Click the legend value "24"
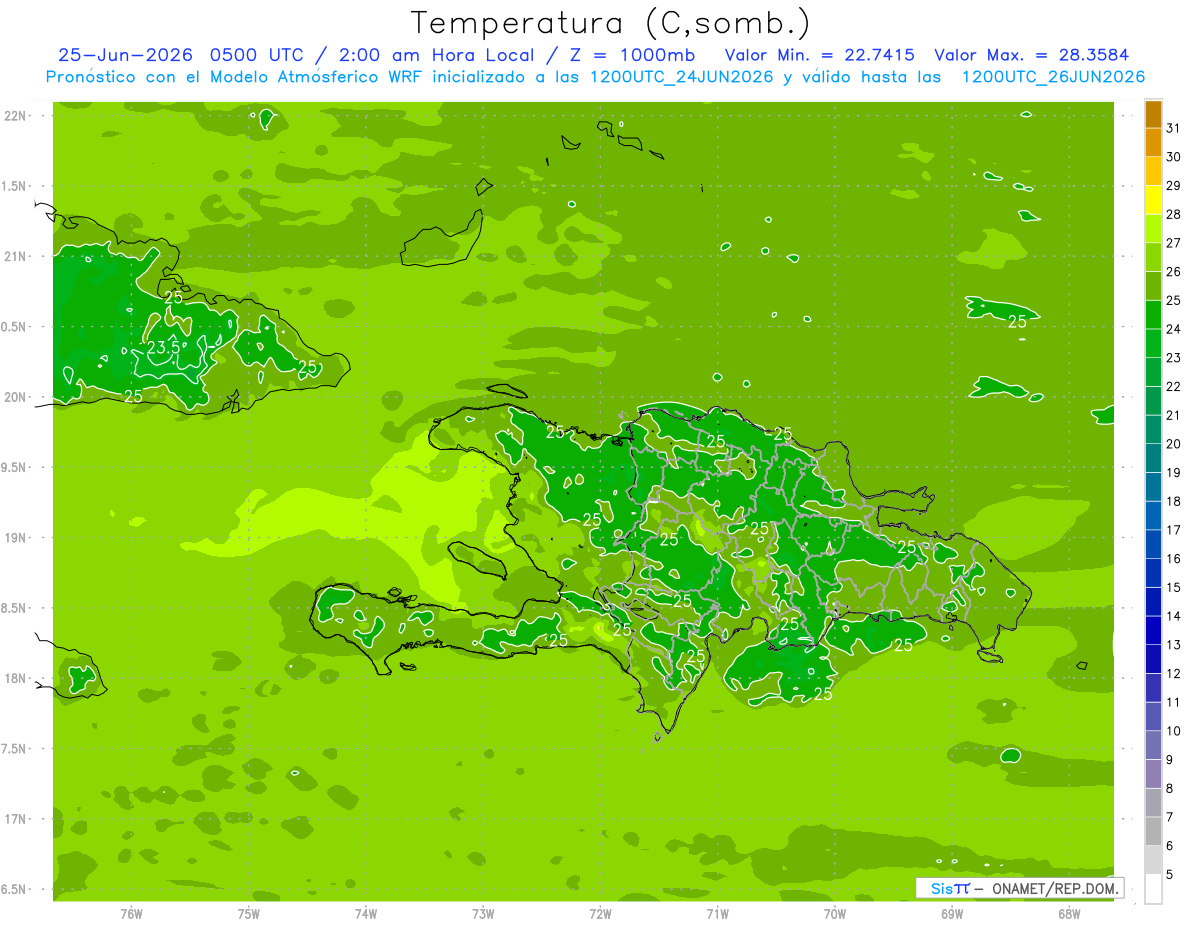Screen dimensions: 1200x927 pos(1173,329)
